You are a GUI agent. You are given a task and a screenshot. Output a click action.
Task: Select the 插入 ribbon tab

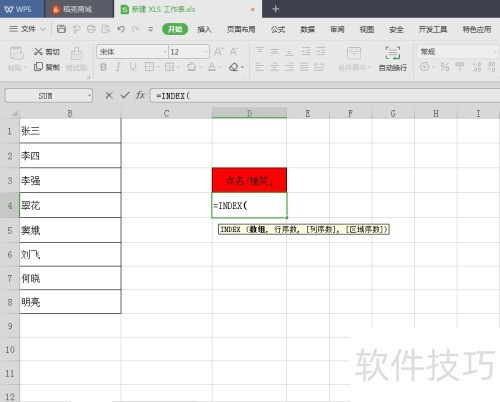coord(204,29)
